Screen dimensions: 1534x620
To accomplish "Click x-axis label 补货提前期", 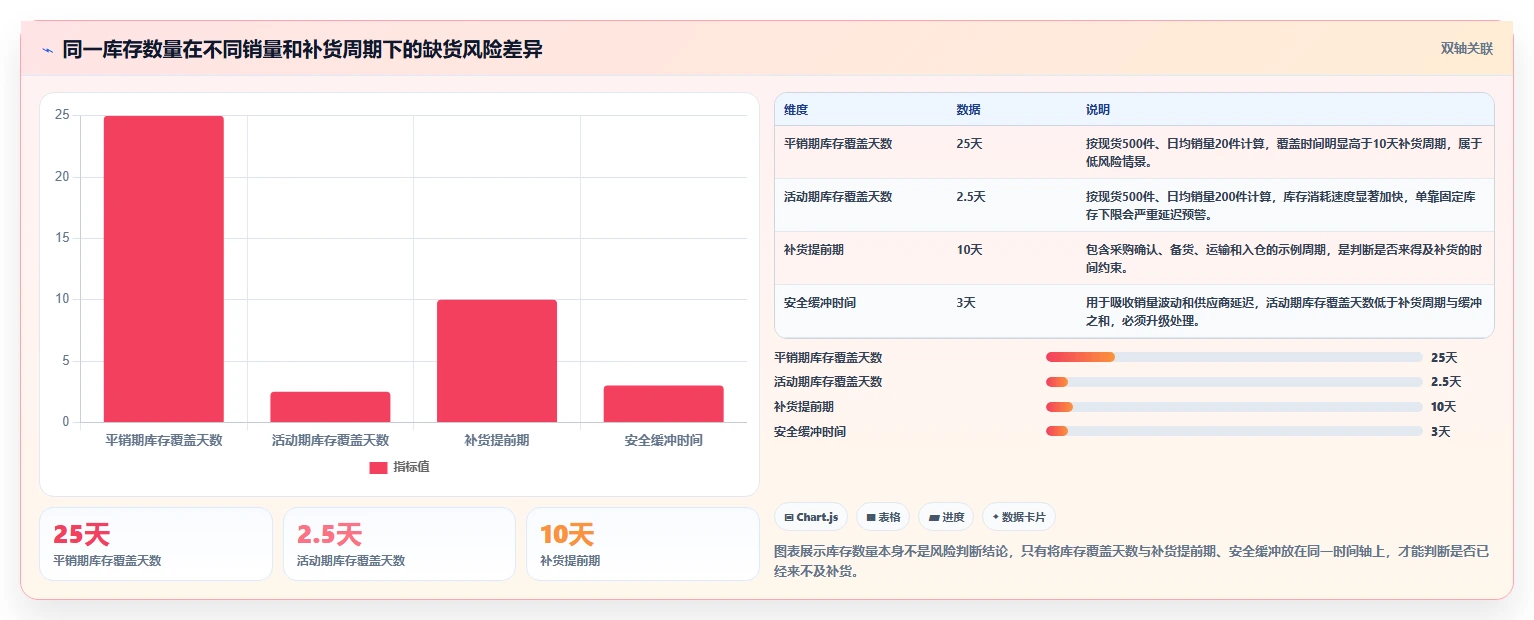I will [x=497, y=440].
